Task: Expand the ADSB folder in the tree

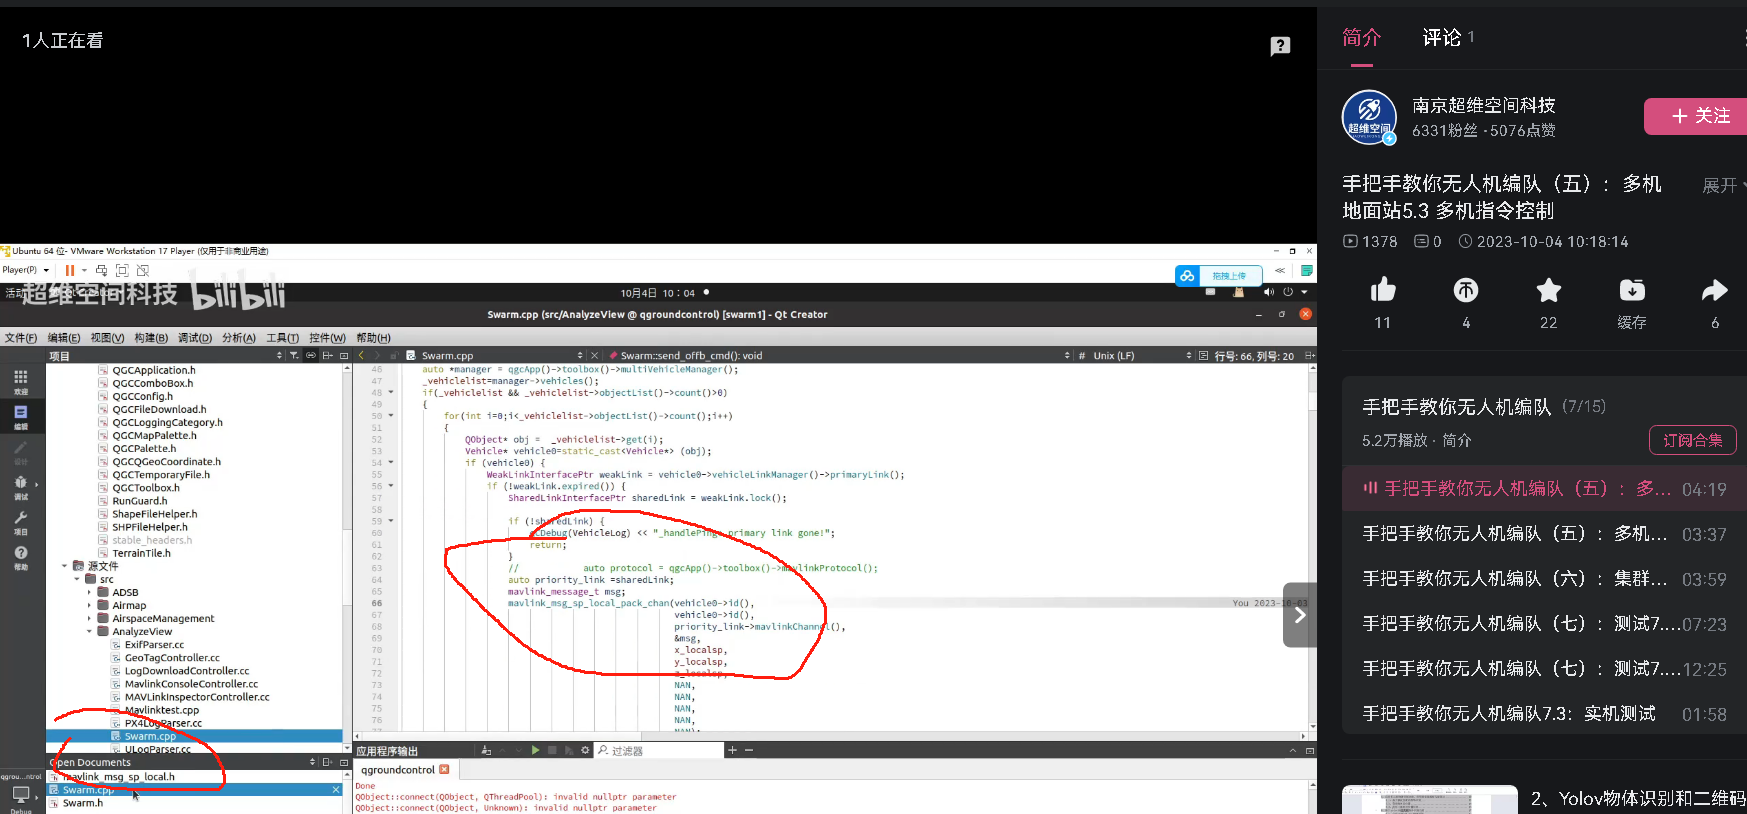Action: pyautogui.click(x=89, y=592)
